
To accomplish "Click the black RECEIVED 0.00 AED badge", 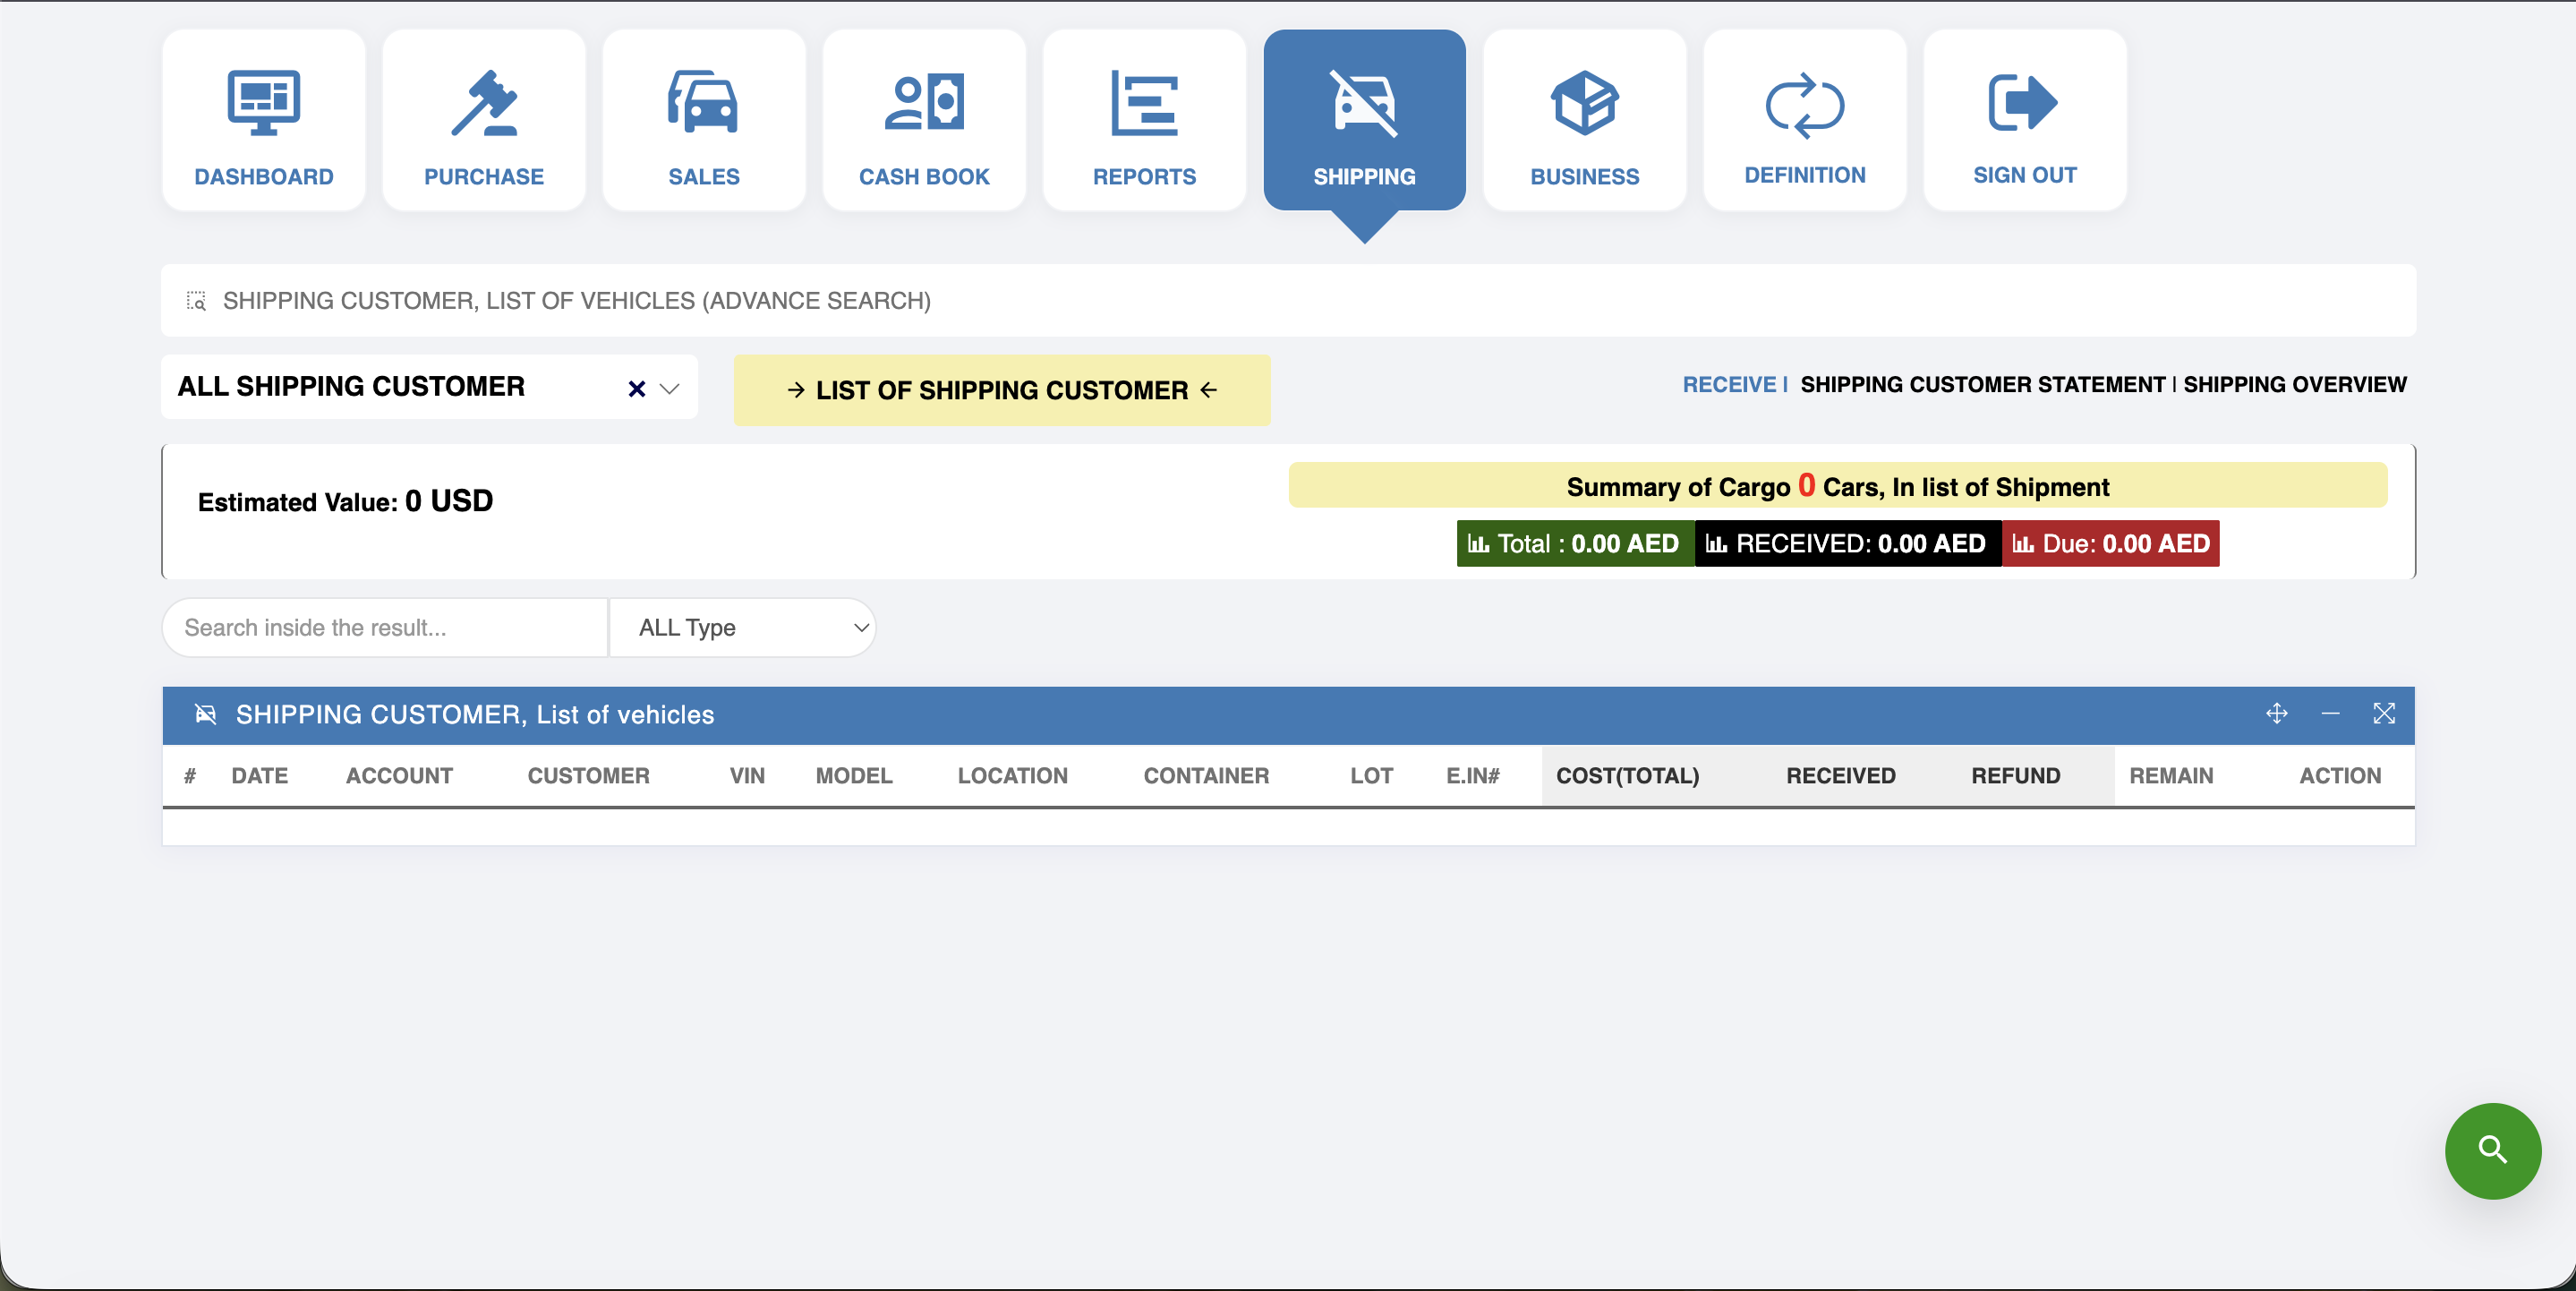I will tap(1847, 544).
